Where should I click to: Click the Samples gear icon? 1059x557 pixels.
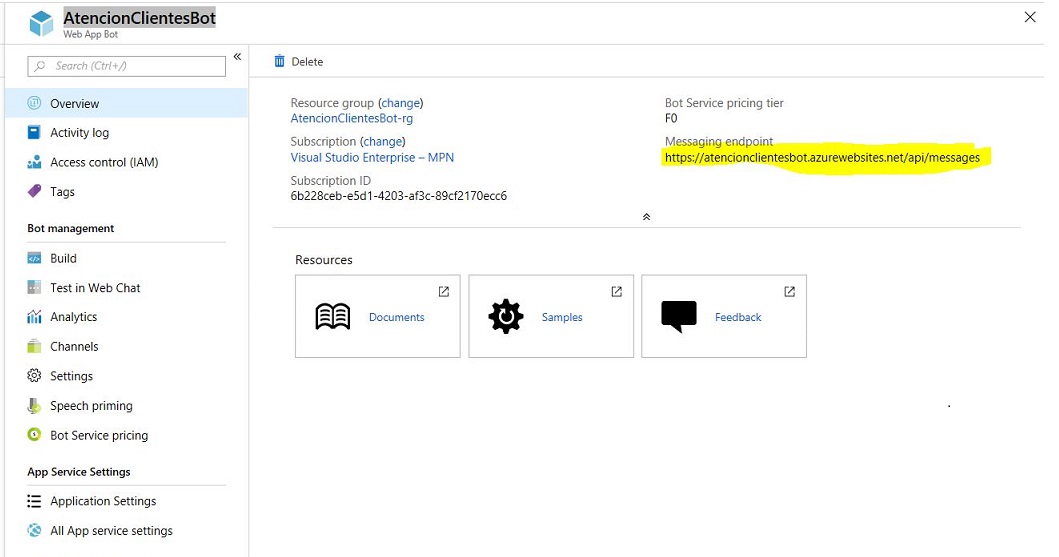point(506,316)
